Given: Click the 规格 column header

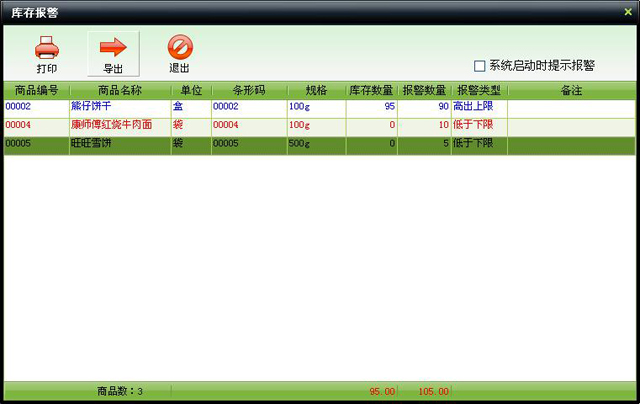Looking at the screenshot, I should (316, 90).
